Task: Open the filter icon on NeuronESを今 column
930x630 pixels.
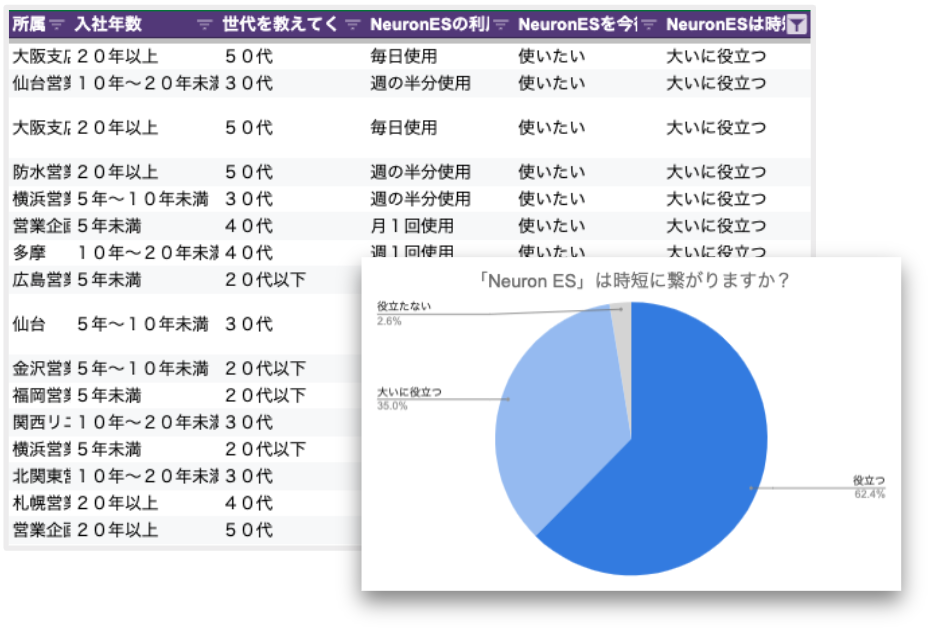Action: coord(649,24)
